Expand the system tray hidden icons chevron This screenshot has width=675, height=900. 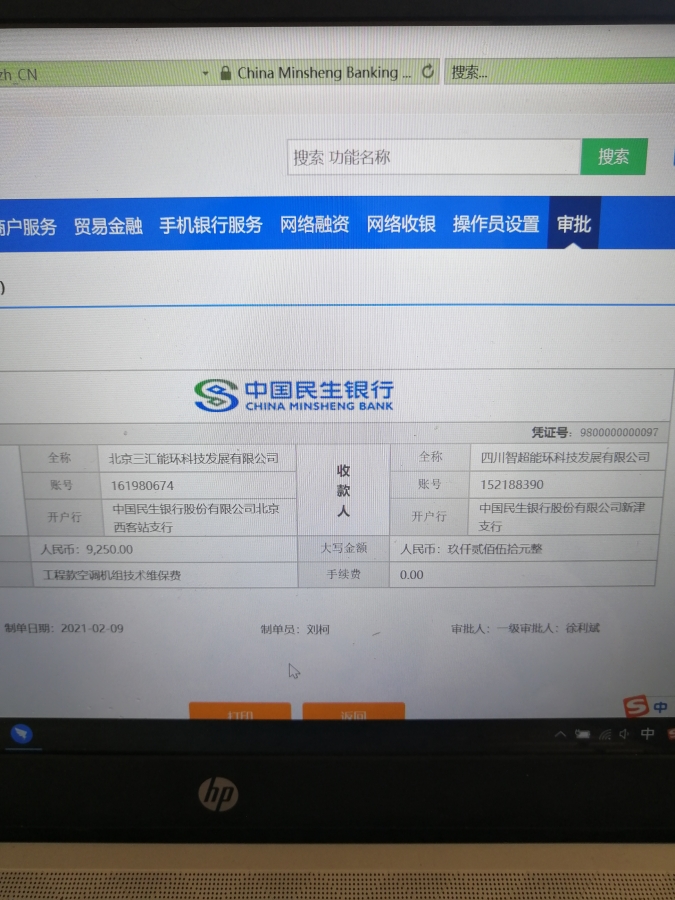561,734
